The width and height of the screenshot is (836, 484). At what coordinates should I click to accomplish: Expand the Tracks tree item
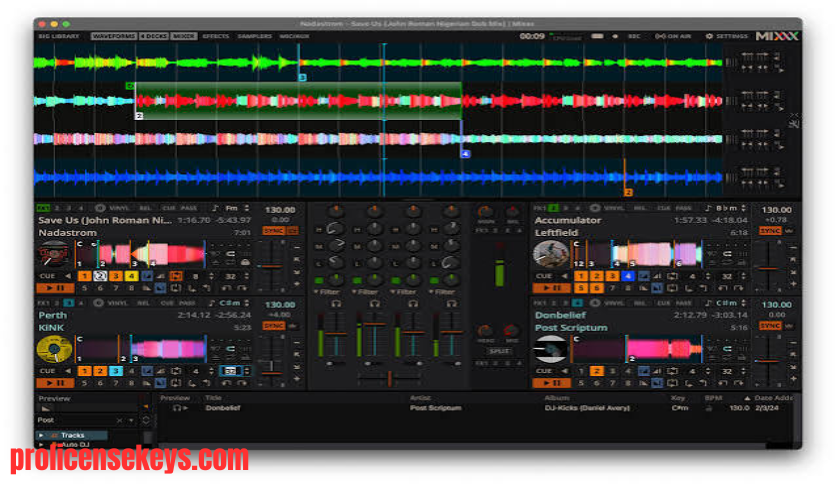click(42, 435)
